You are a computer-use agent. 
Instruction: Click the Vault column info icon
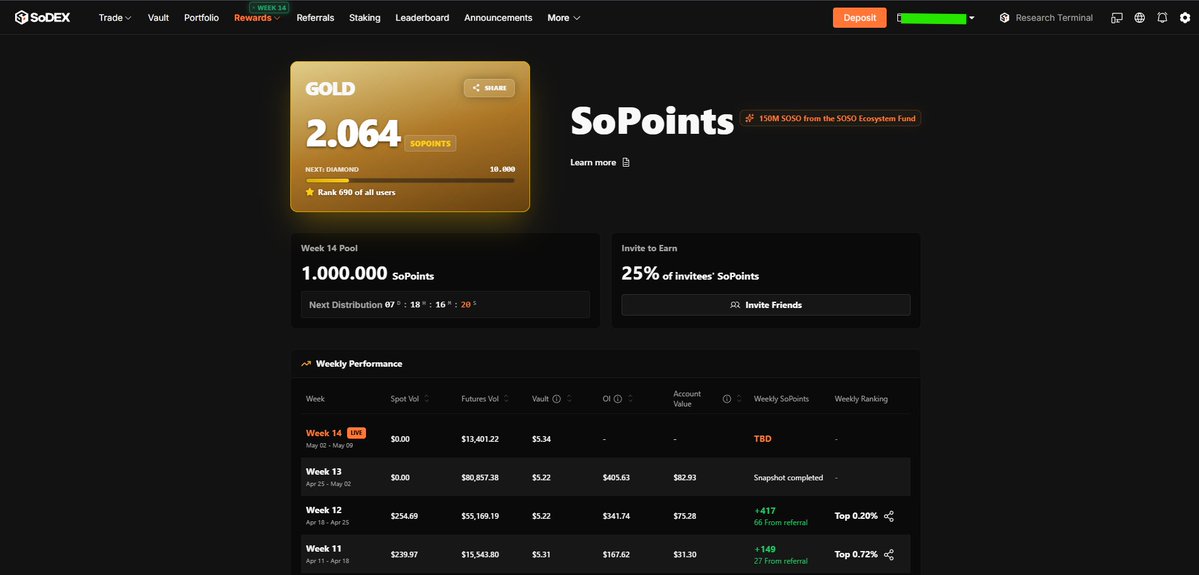point(557,399)
